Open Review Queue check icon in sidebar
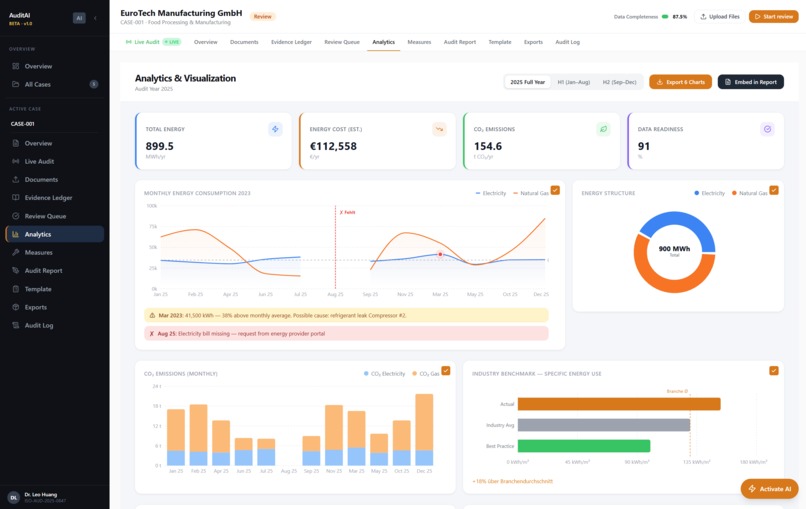The image size is (806, 509). pyautogui.click(x=15, y=216)
